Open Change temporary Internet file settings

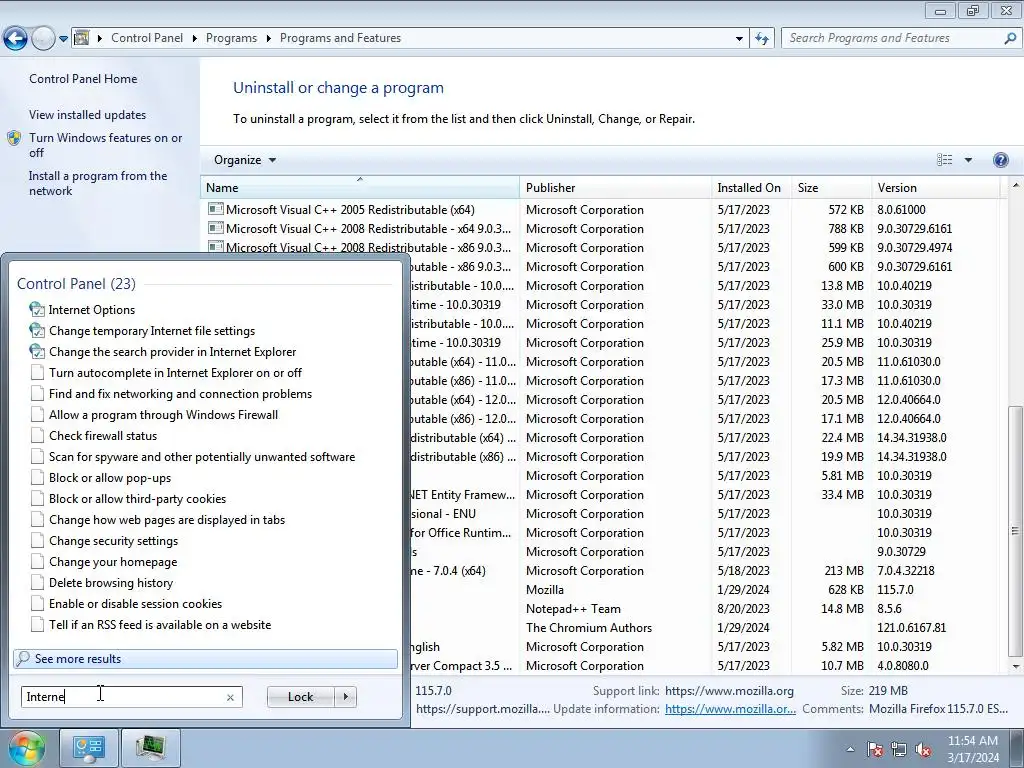152,330
